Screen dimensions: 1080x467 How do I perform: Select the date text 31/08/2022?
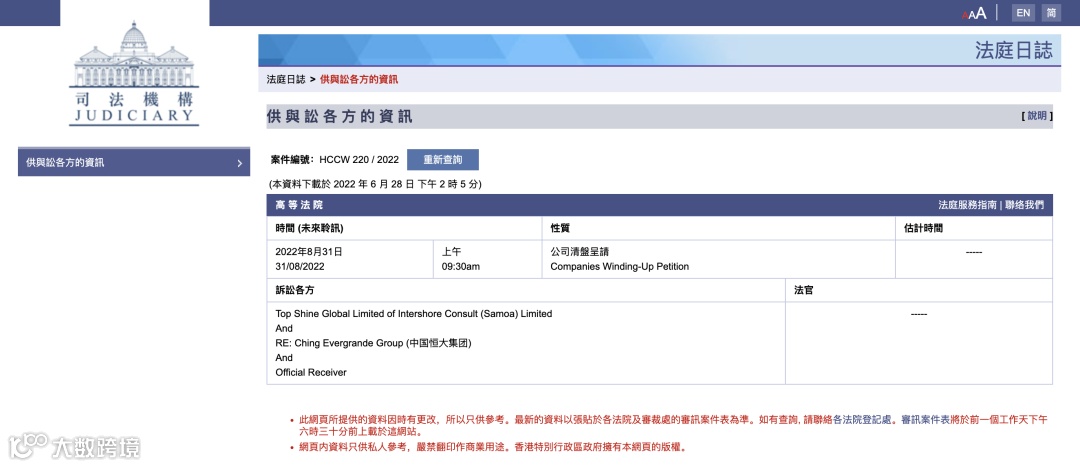click(300, 267)
